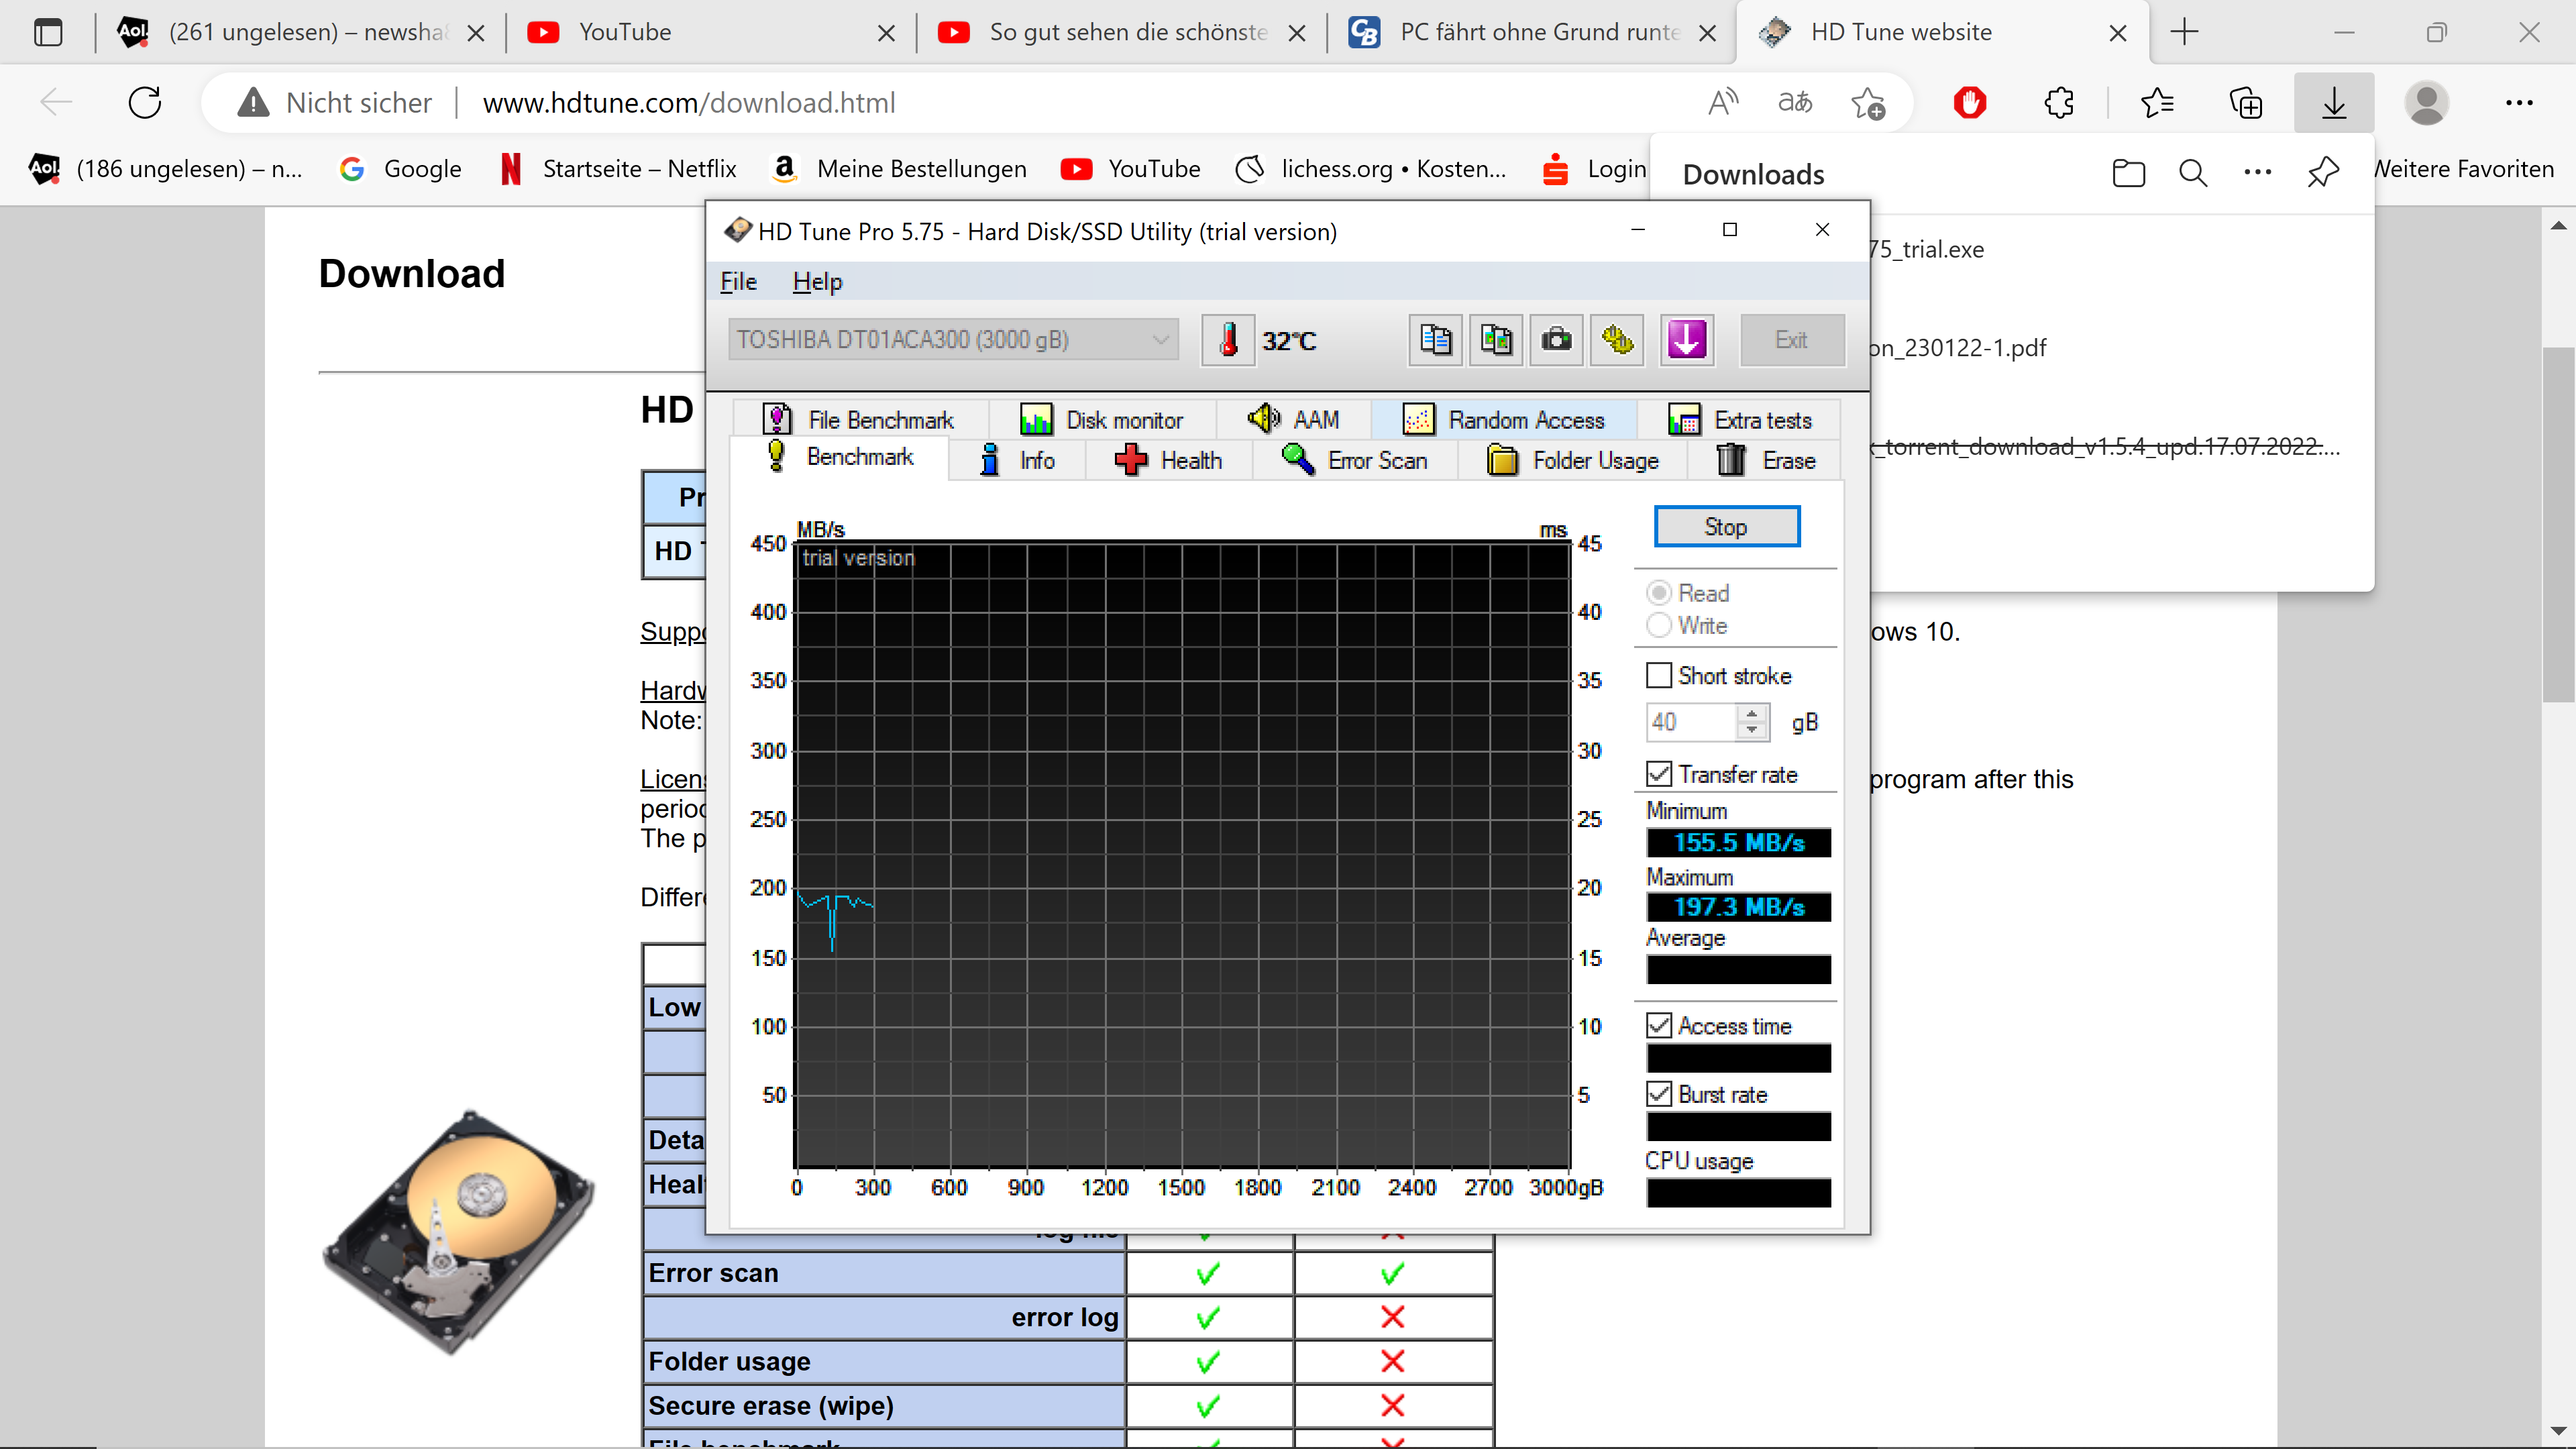Pin the Downloads panel

click(2323, 173)
